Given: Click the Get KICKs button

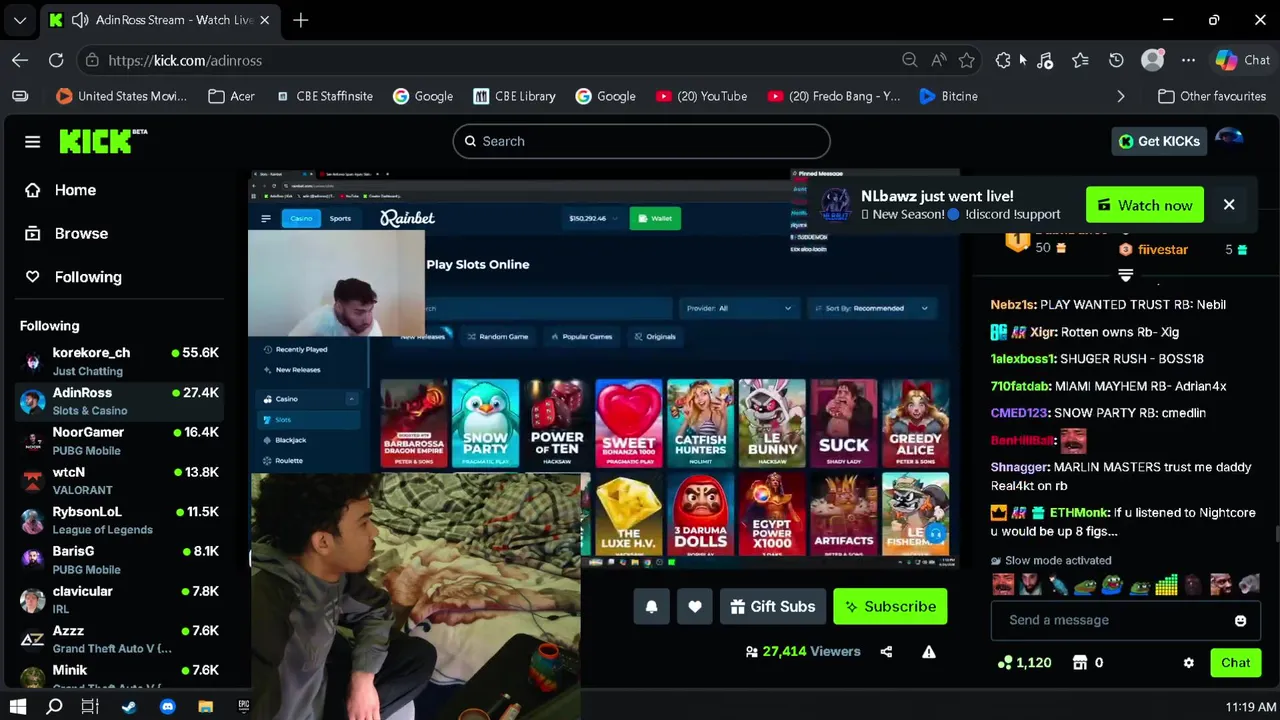Looking at the screenshot, I should point(1160,141).
